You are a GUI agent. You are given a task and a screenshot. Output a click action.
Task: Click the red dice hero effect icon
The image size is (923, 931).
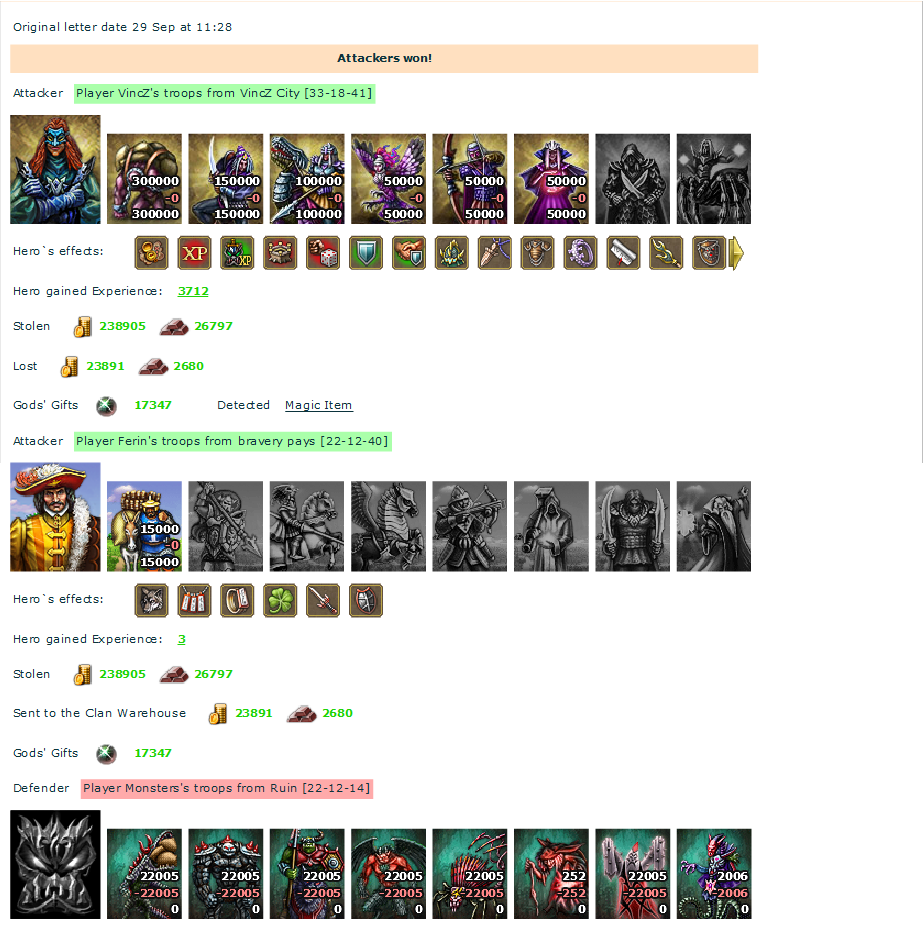[x=323, y=253]
